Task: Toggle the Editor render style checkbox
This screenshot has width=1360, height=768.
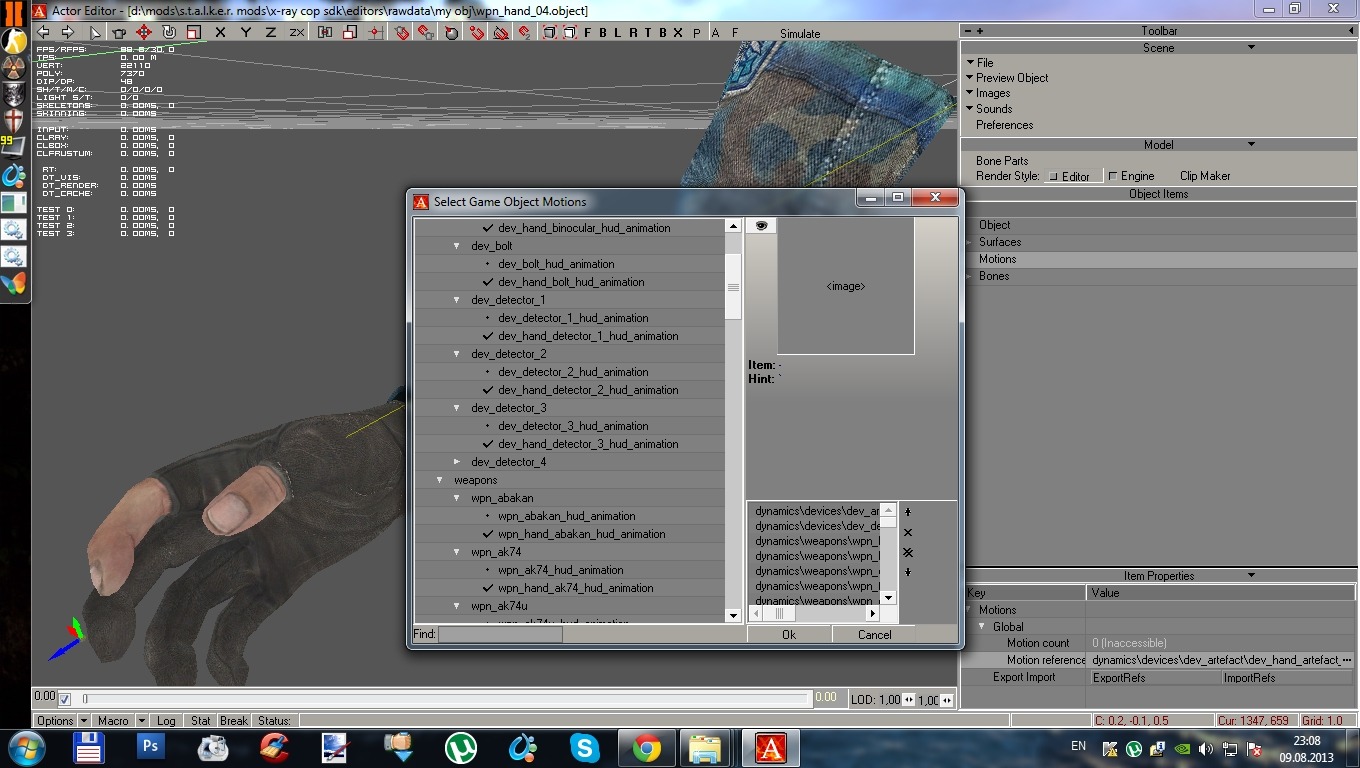Action: tap(1053, 176)
